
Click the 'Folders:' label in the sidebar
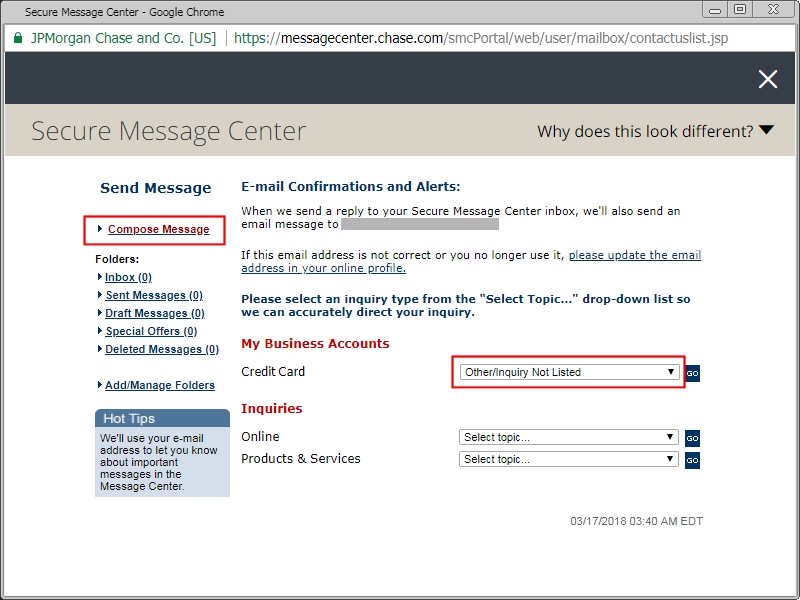click(x=117, y=259)
